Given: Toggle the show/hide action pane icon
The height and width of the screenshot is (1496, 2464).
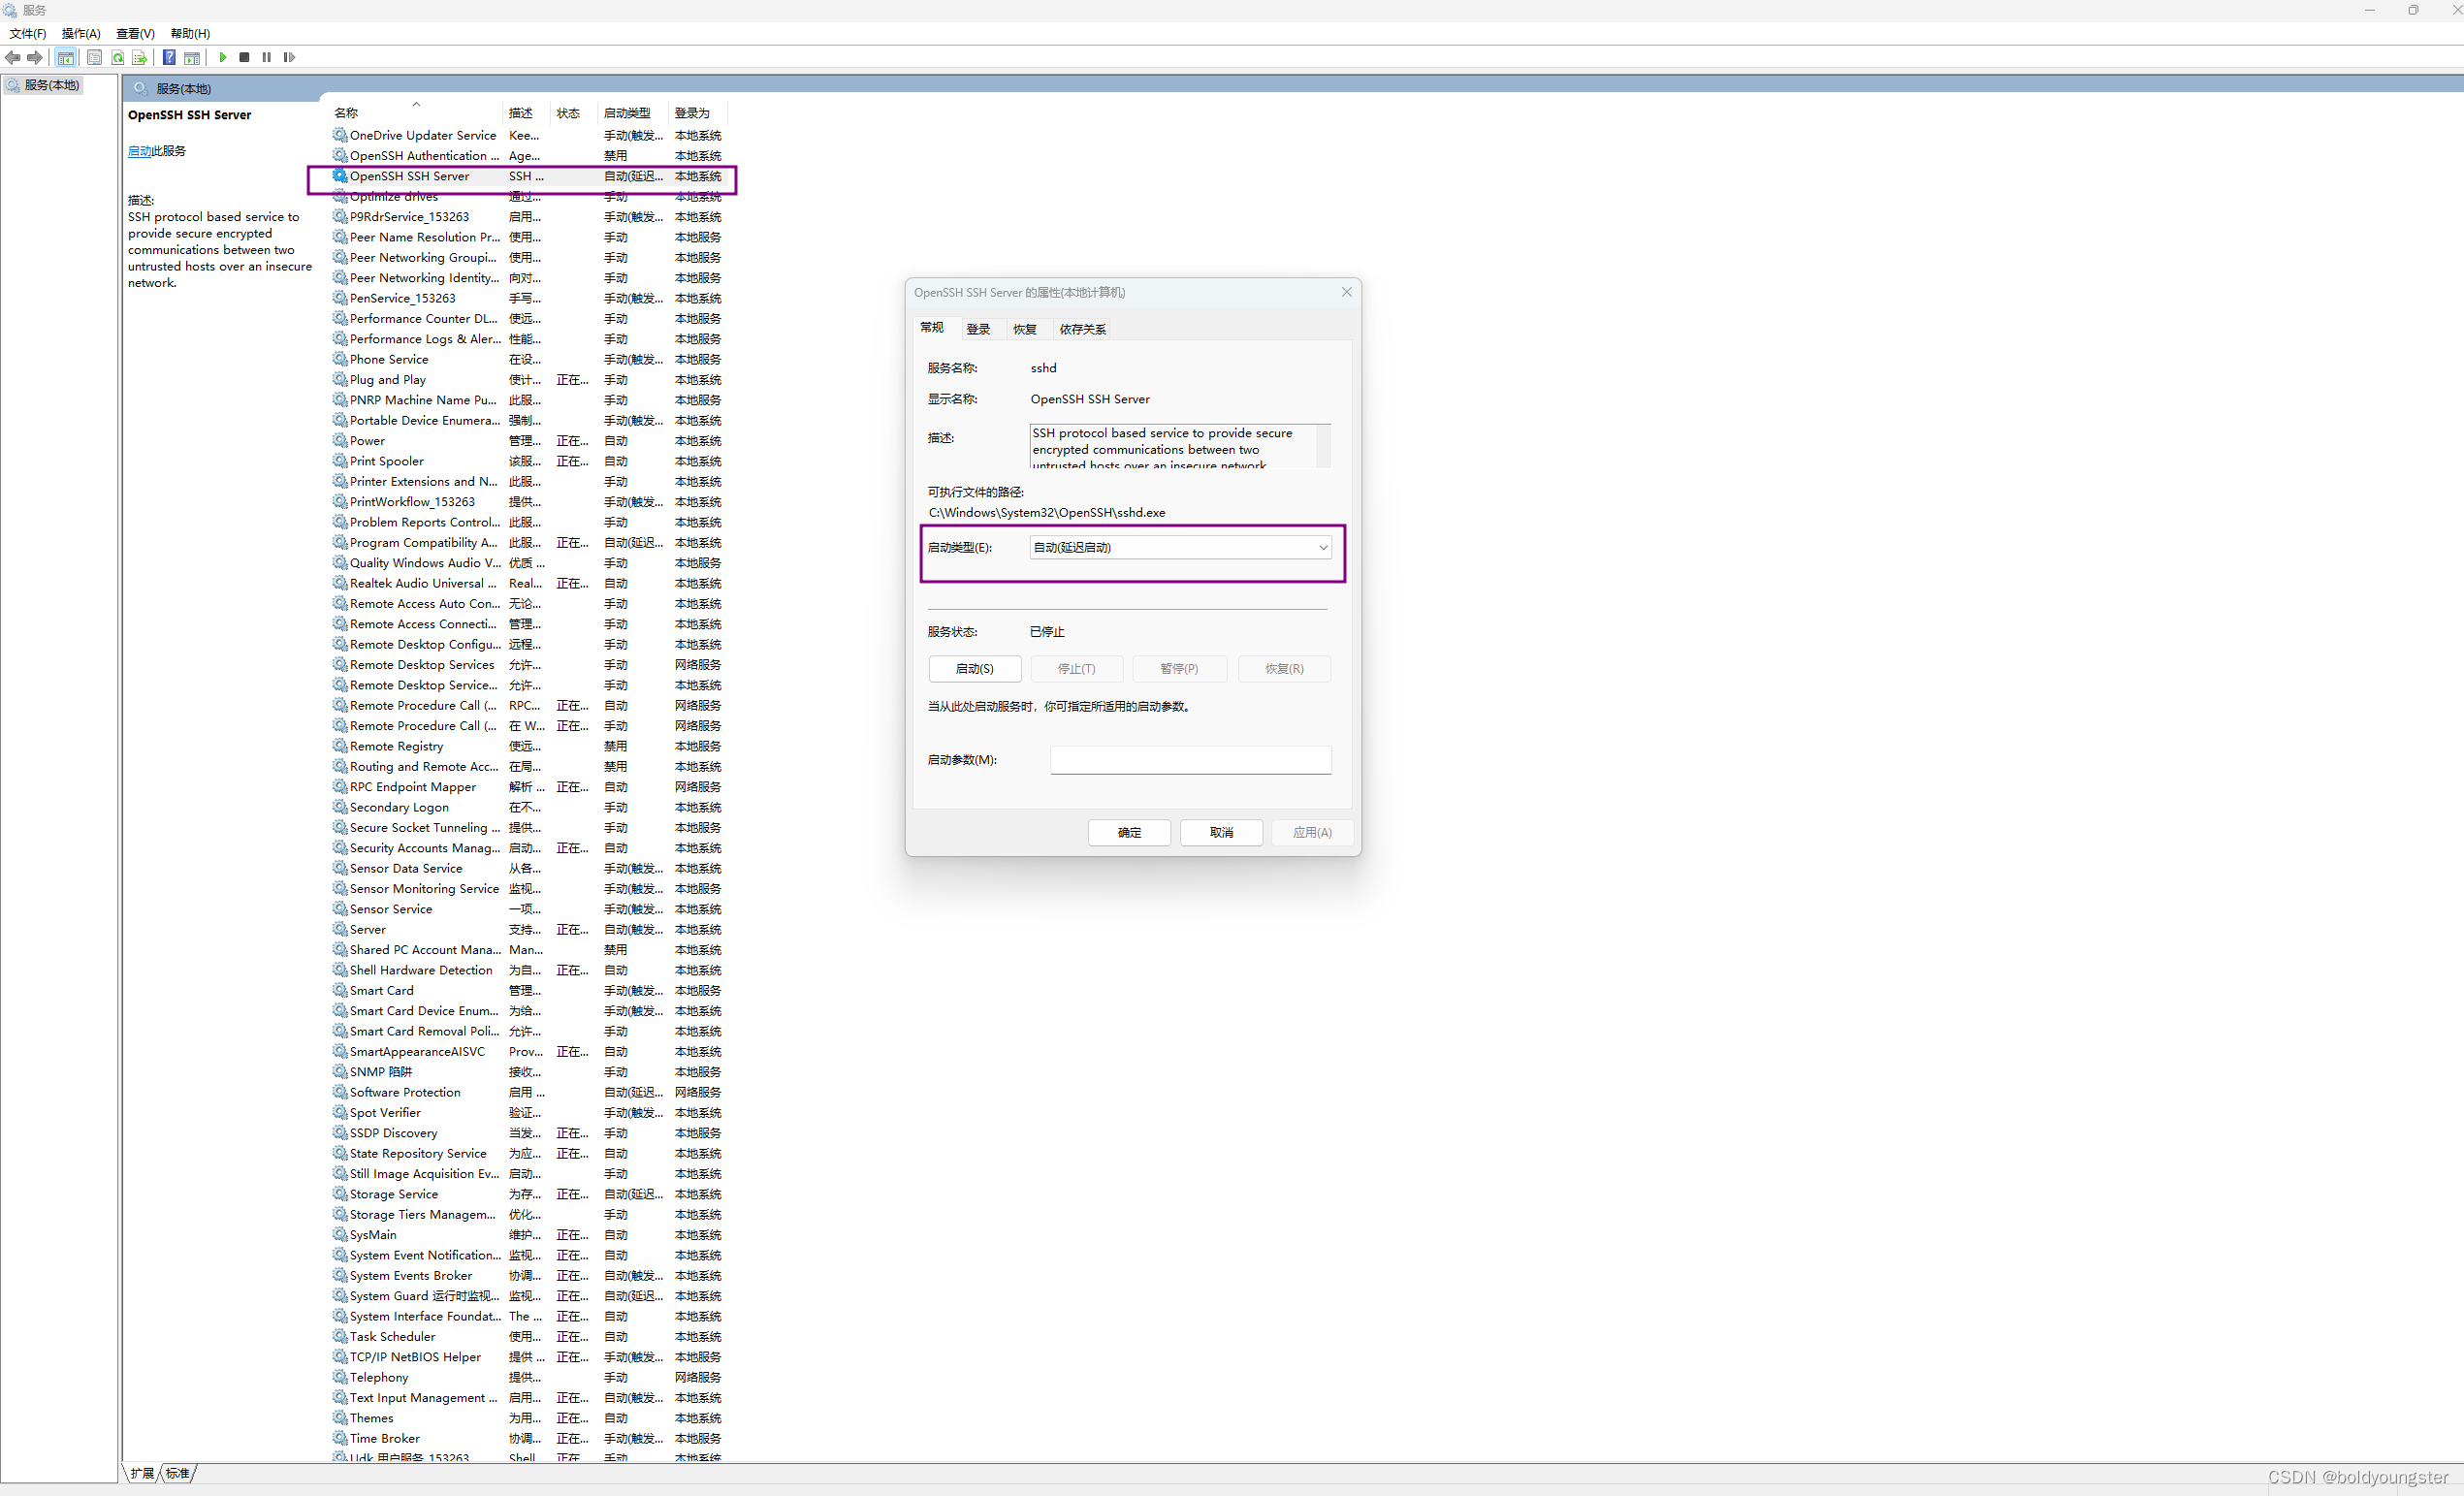Looking at the screenshot, I should click(x=192, y=58).
